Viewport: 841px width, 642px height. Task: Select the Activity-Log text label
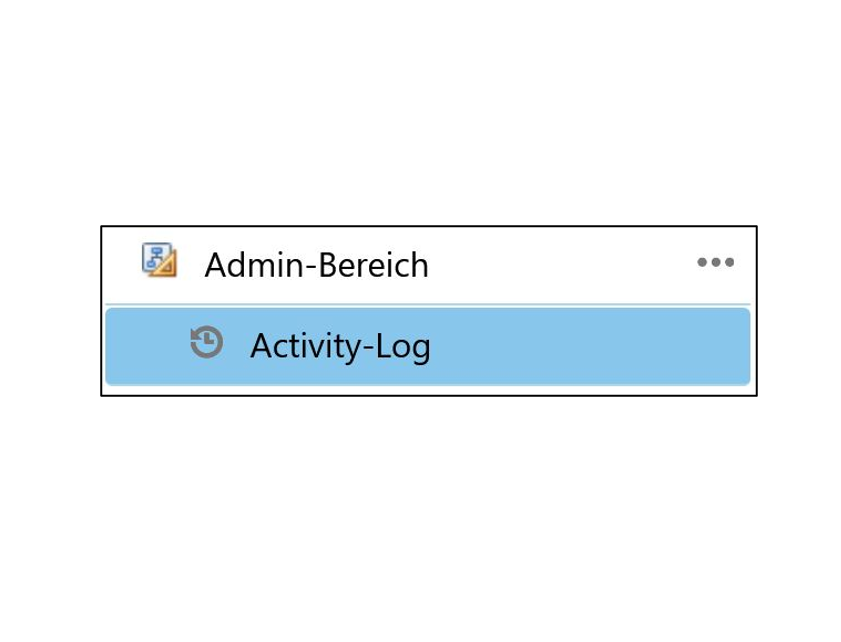point(340,346)
